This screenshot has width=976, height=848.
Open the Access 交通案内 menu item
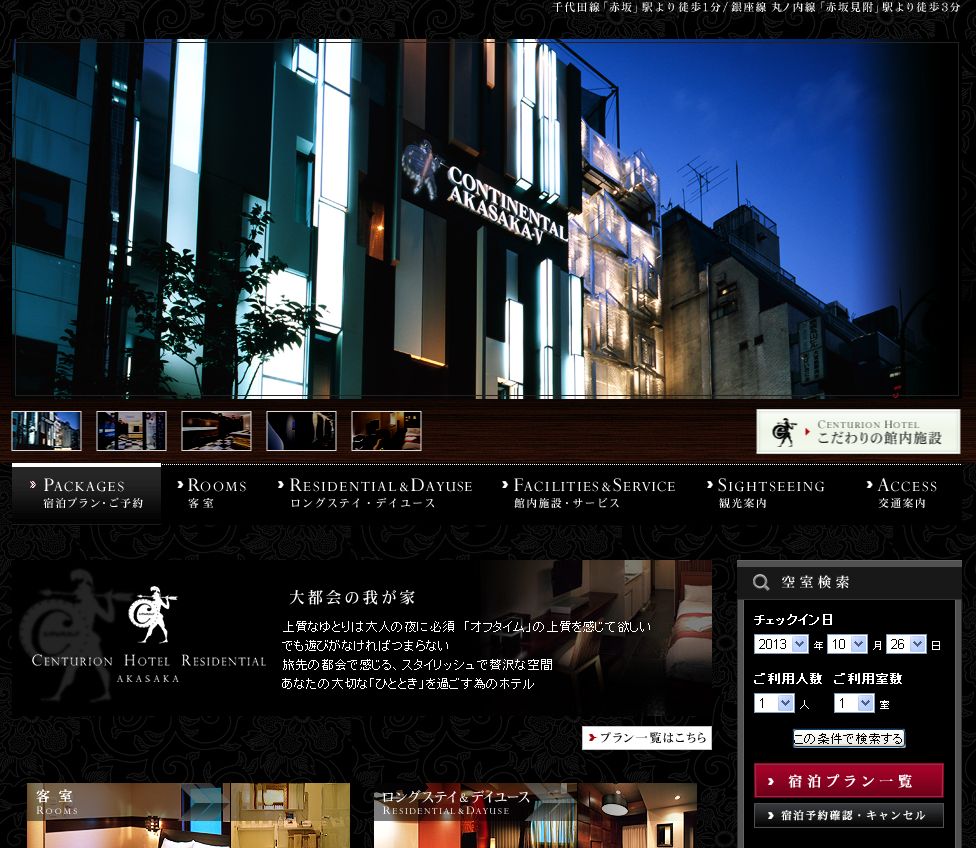[902, 493]
